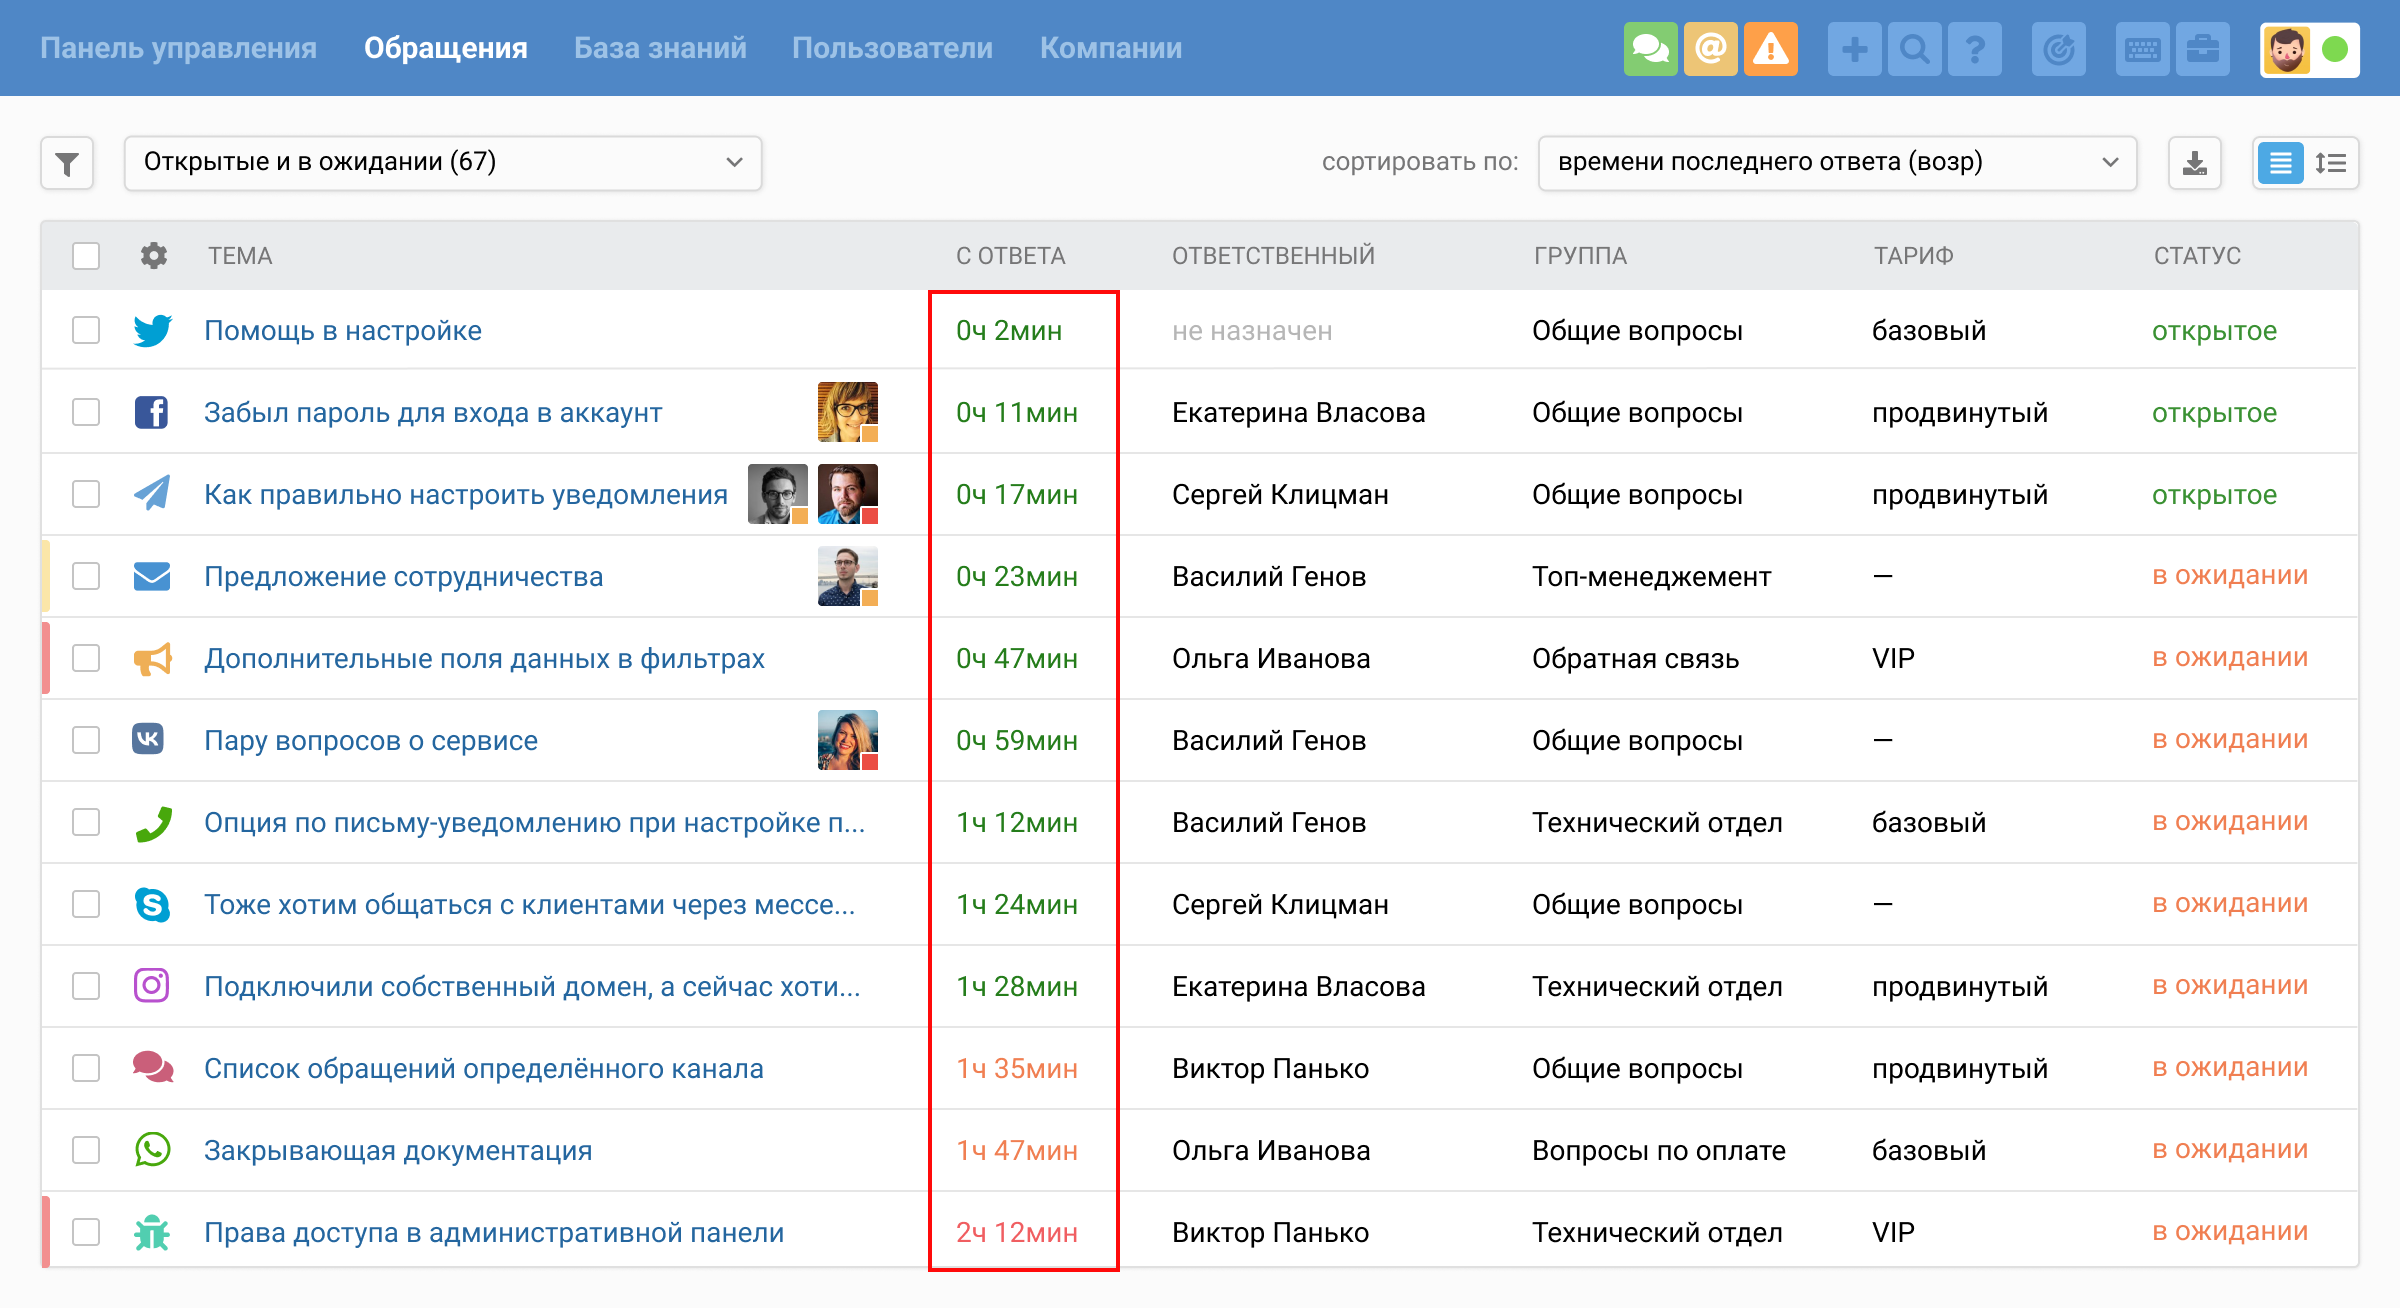2400x1308 pixels.
Task: Check the box for Помощь в настройке
Action: click(86, 330)
